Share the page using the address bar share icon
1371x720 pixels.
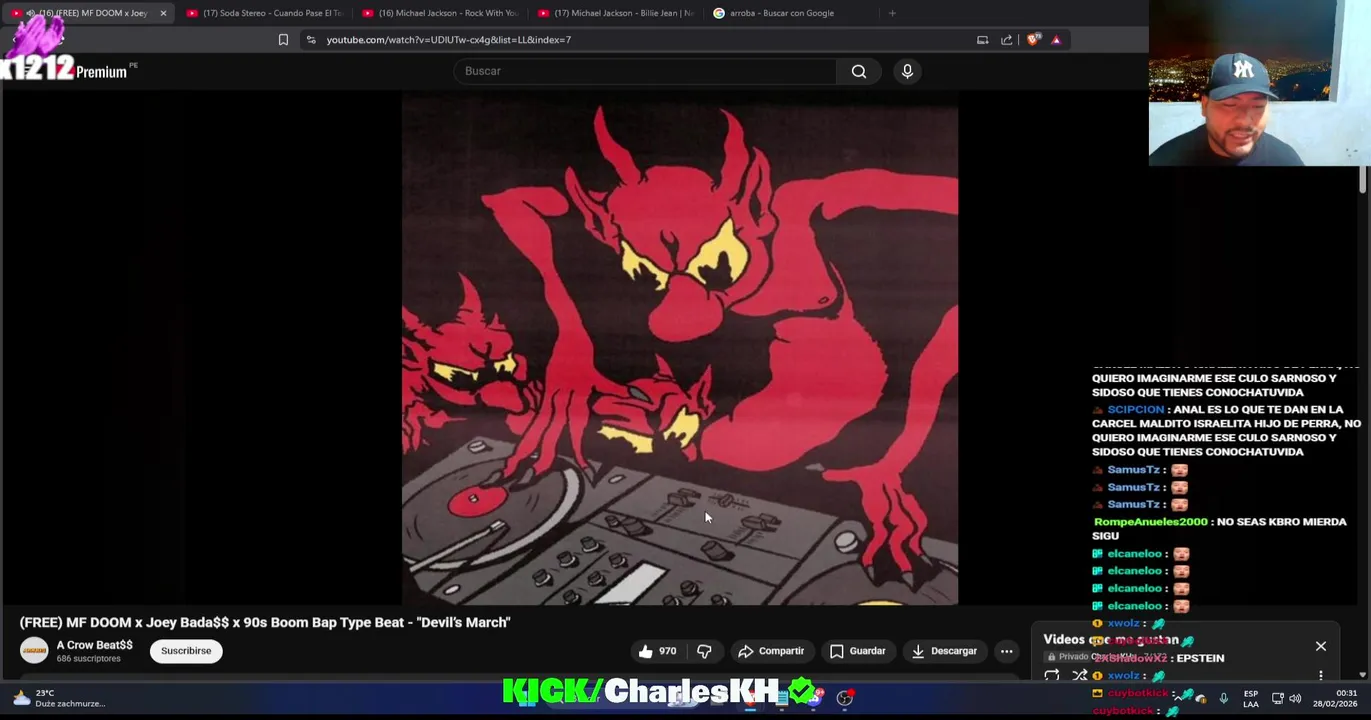pos(1006,40)
